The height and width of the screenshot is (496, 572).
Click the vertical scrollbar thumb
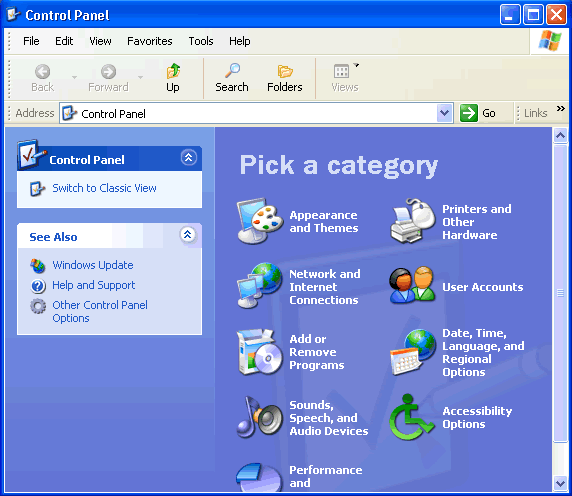point(560,293)
